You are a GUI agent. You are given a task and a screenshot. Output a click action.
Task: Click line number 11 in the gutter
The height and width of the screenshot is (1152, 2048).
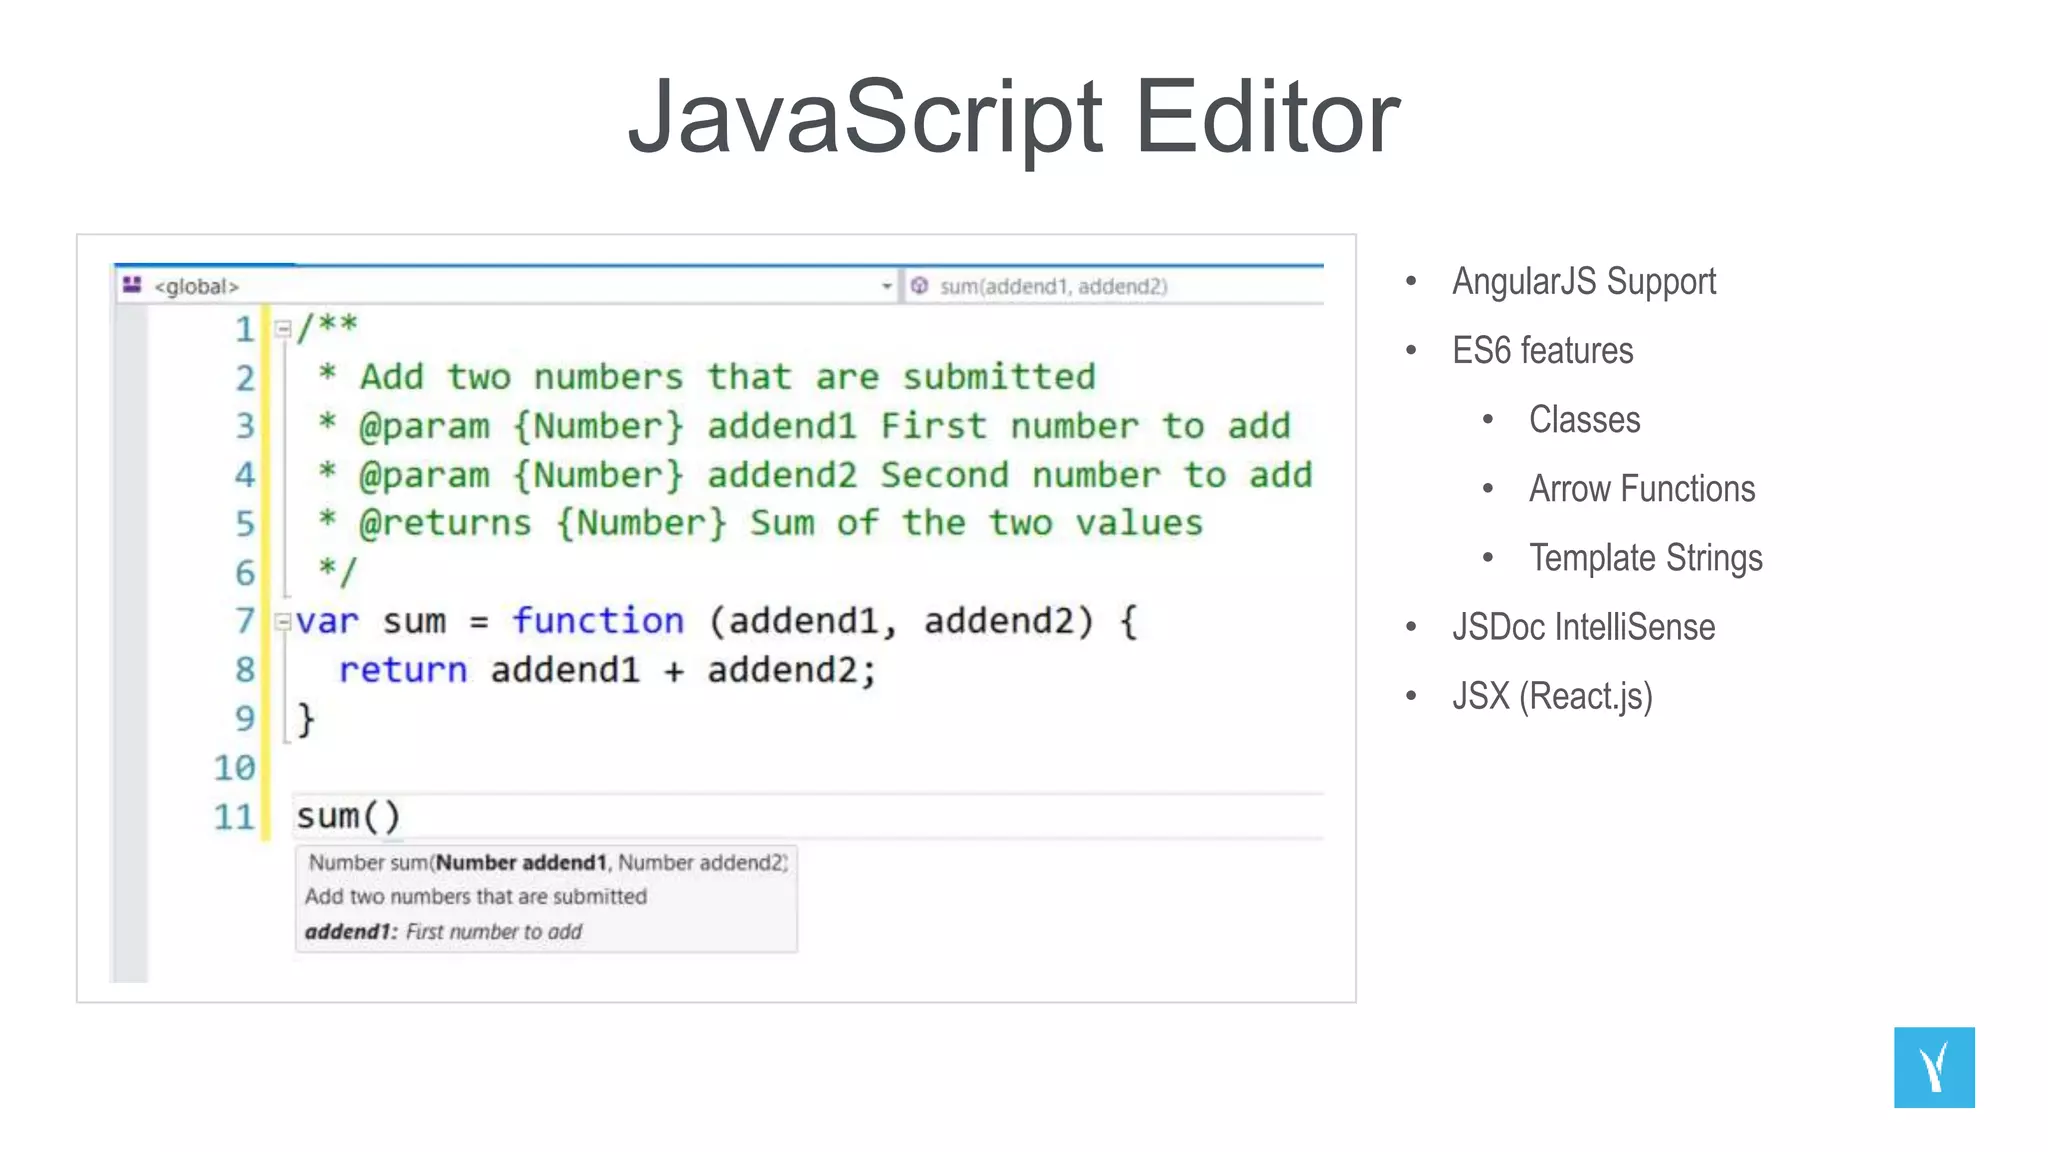tap(235, 816)
